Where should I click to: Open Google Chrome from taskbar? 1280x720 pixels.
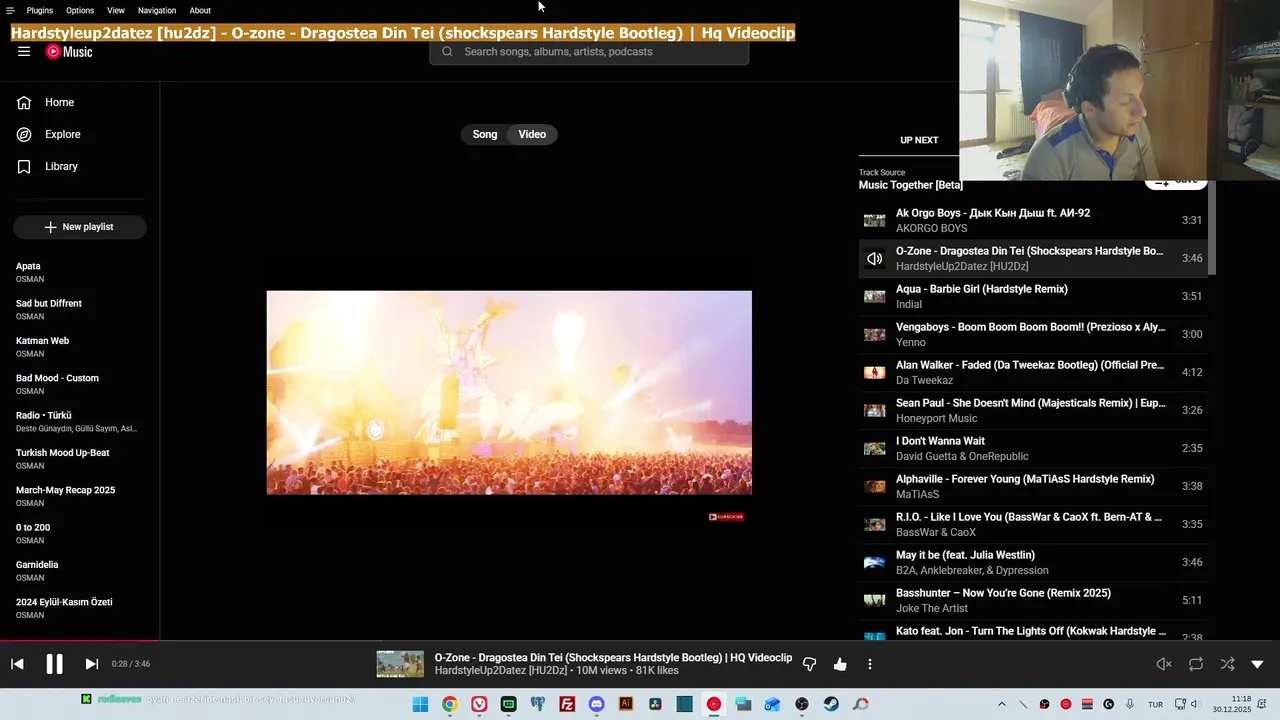pos(450,704)
